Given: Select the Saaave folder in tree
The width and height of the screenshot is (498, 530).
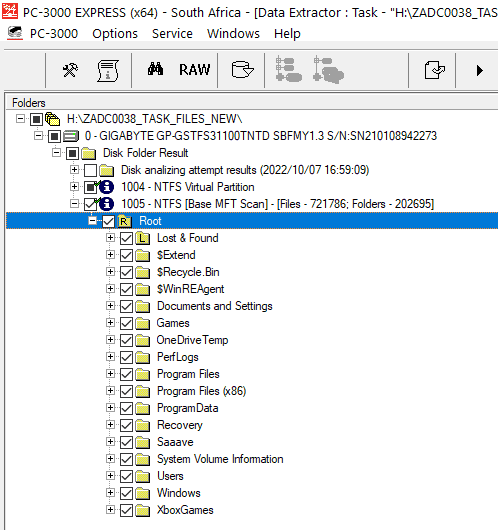Looking at the screenshot, I should click(x=175, y=442).
